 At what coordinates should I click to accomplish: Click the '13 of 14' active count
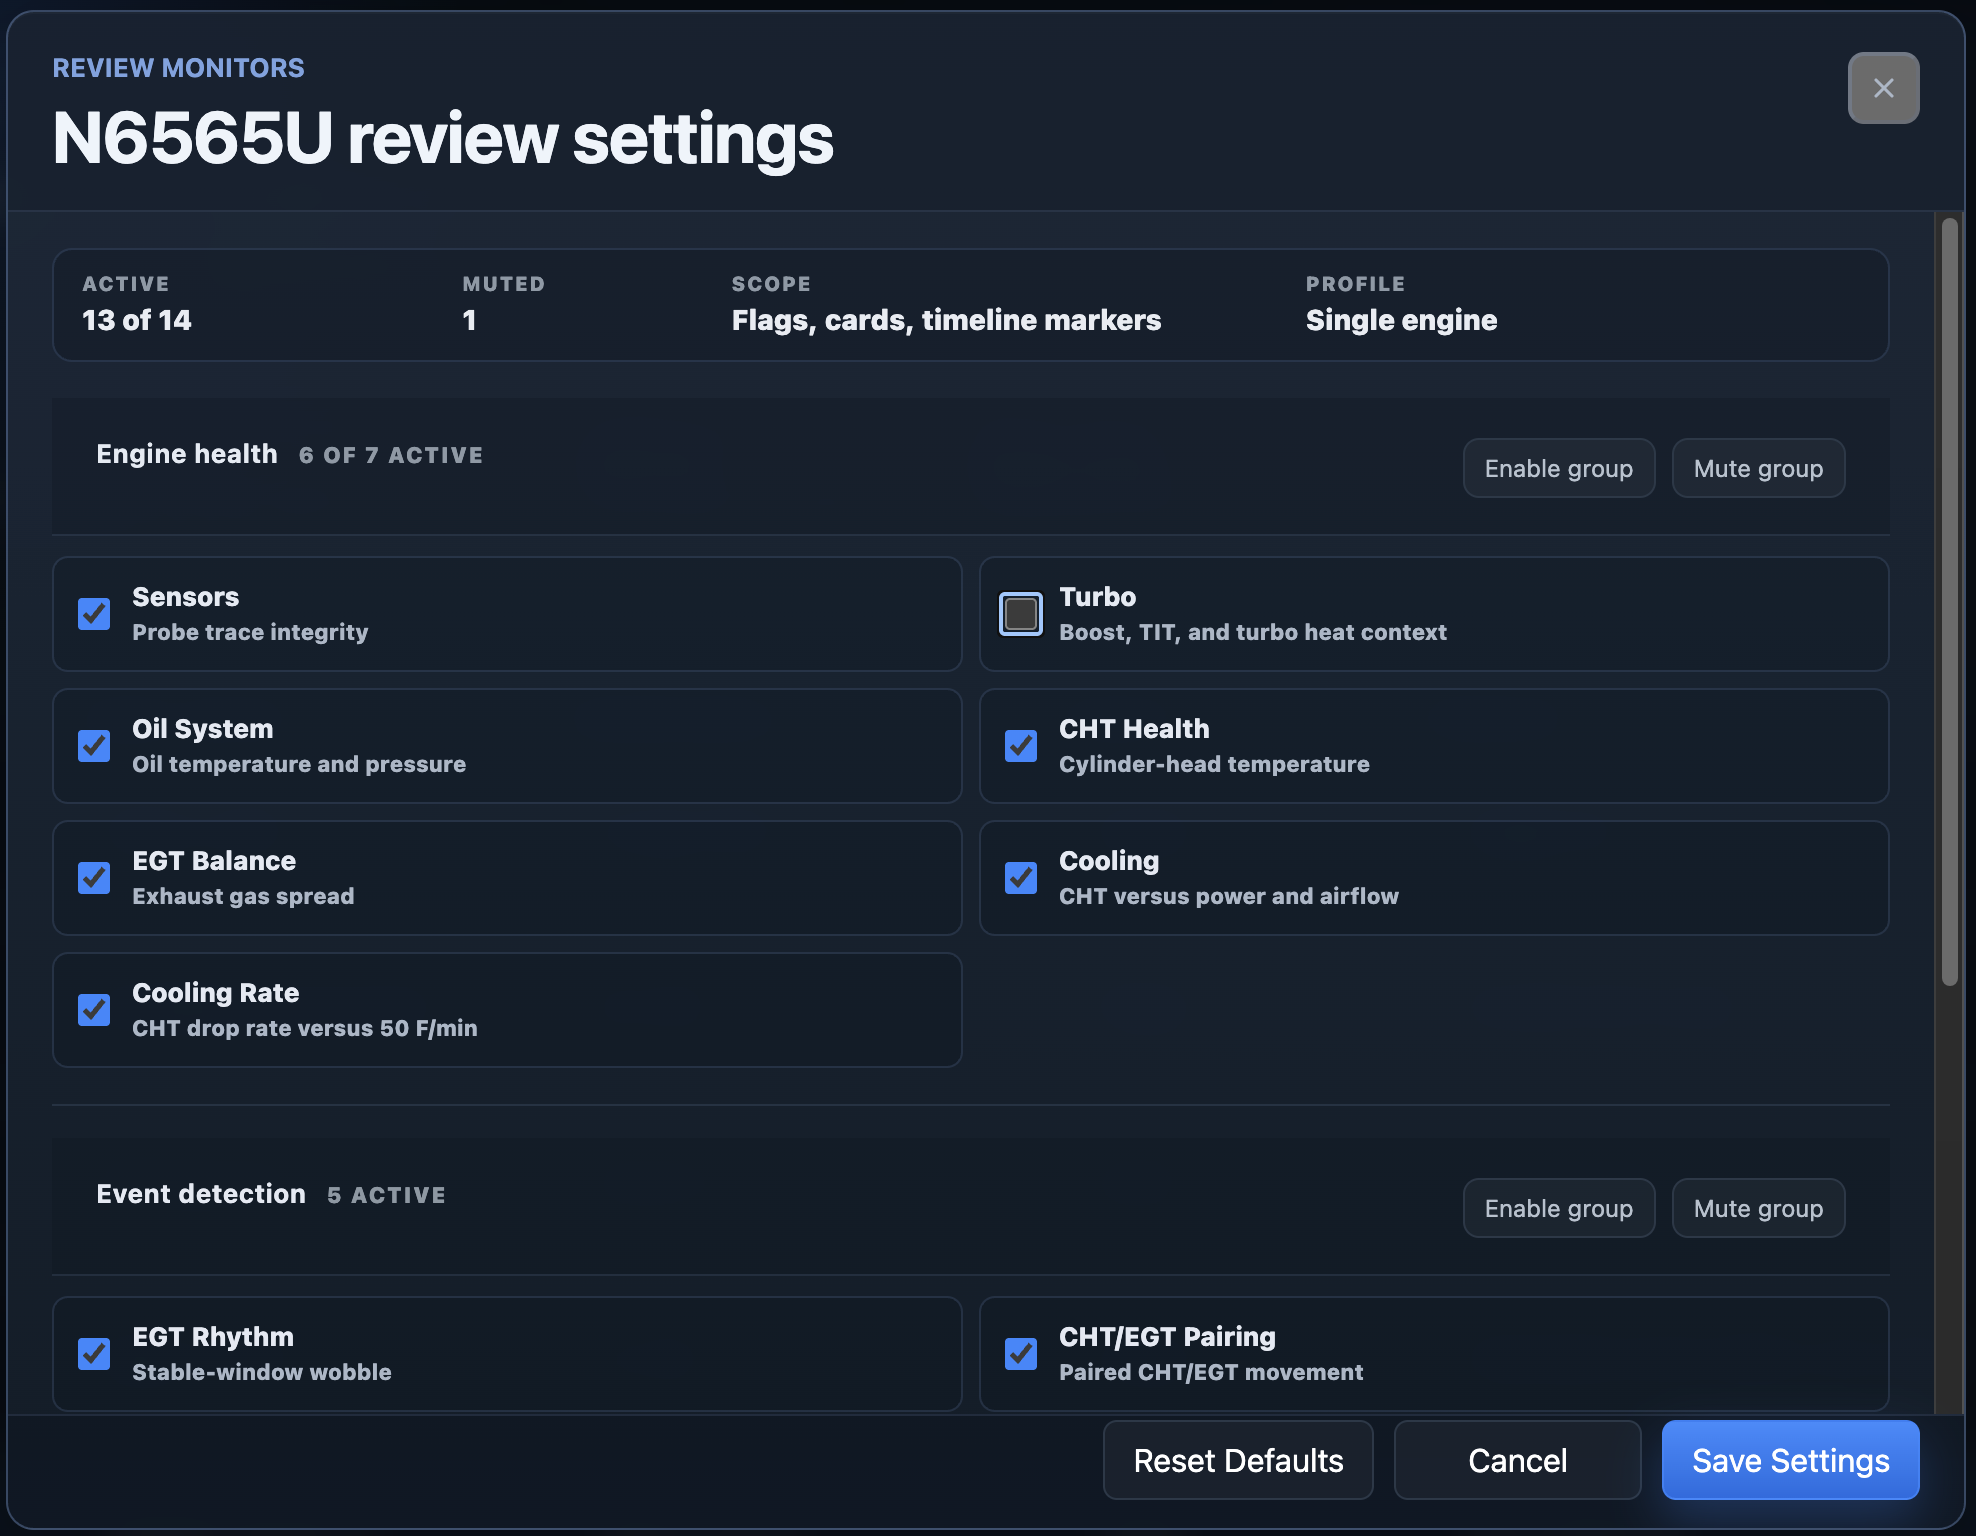pos(137,320)
